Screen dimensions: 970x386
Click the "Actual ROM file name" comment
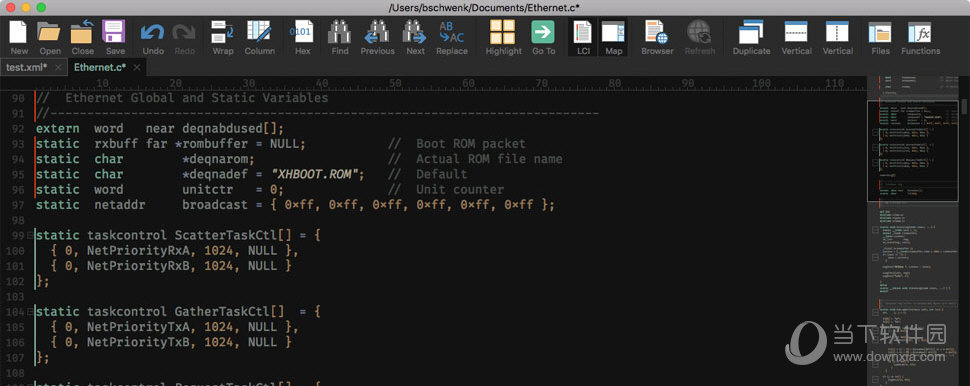[x=489, y=159]
